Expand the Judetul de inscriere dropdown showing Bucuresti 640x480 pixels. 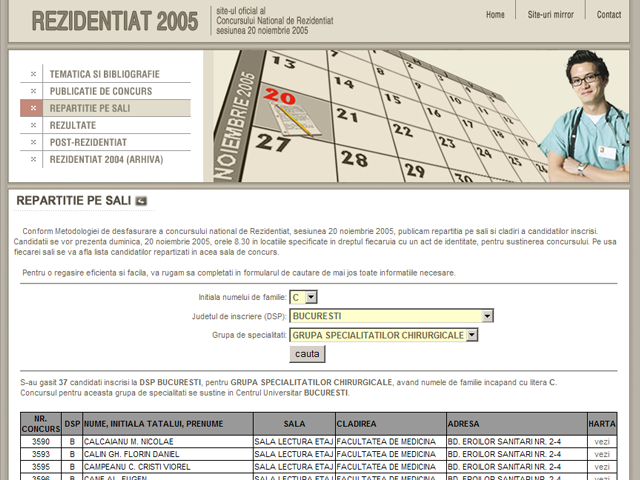tap(487, 316)
